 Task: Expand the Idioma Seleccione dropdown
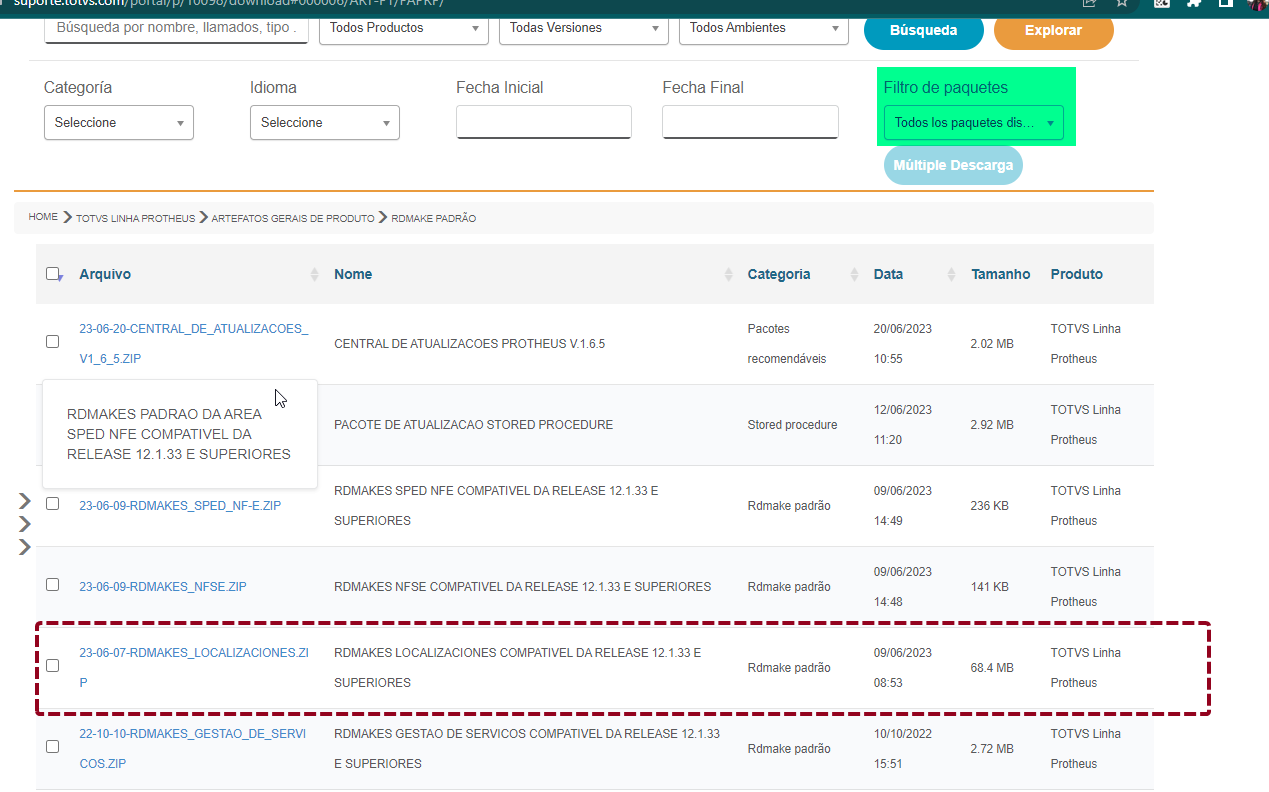[325, 122]
